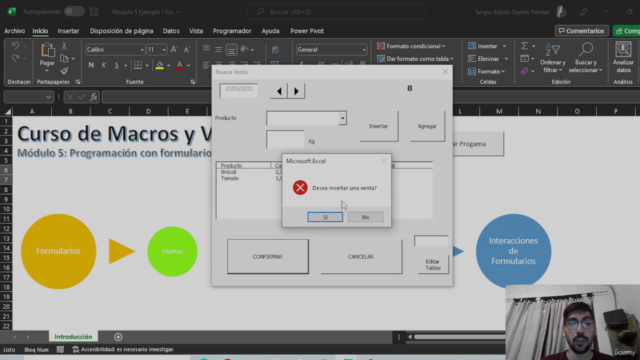Decrease font size with smaller A icon
Viewport: 640px width, 360px height.
187,50
